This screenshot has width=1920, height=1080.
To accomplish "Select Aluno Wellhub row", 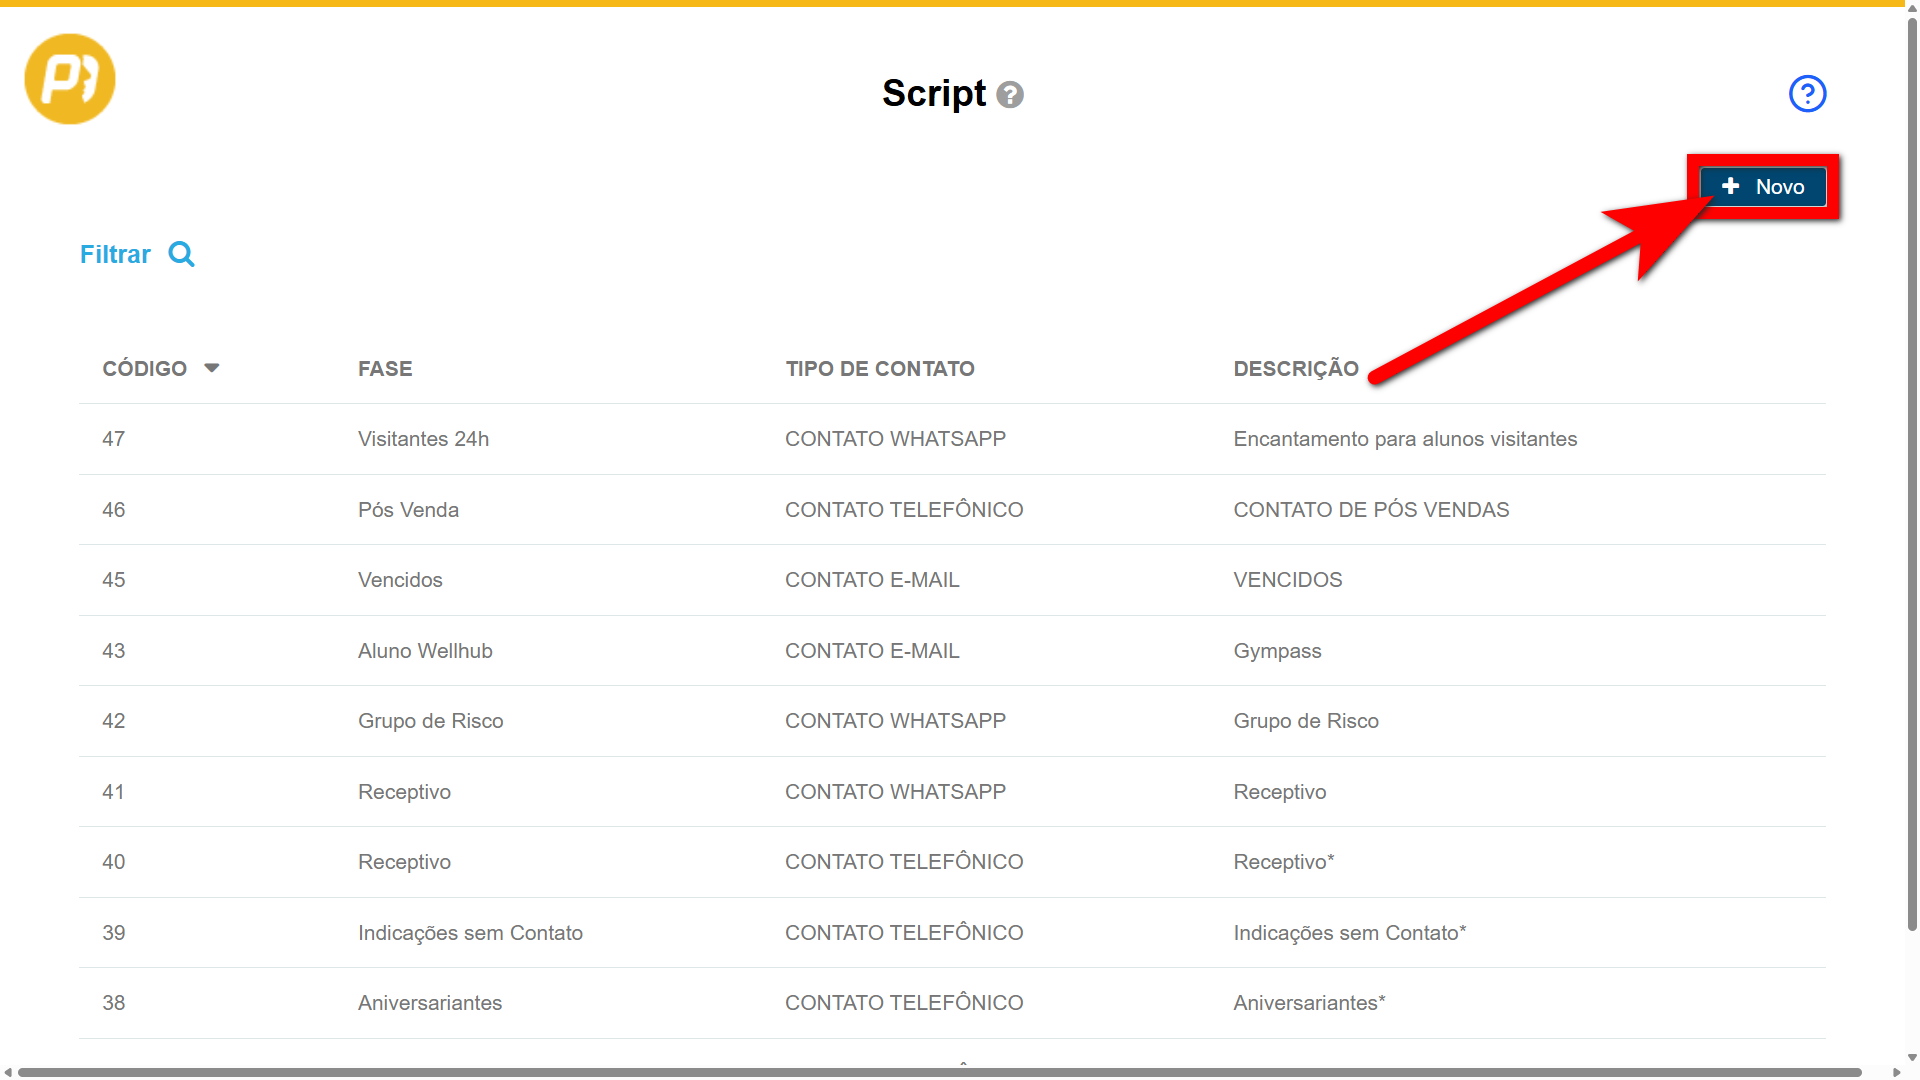I will pos(425,651).
